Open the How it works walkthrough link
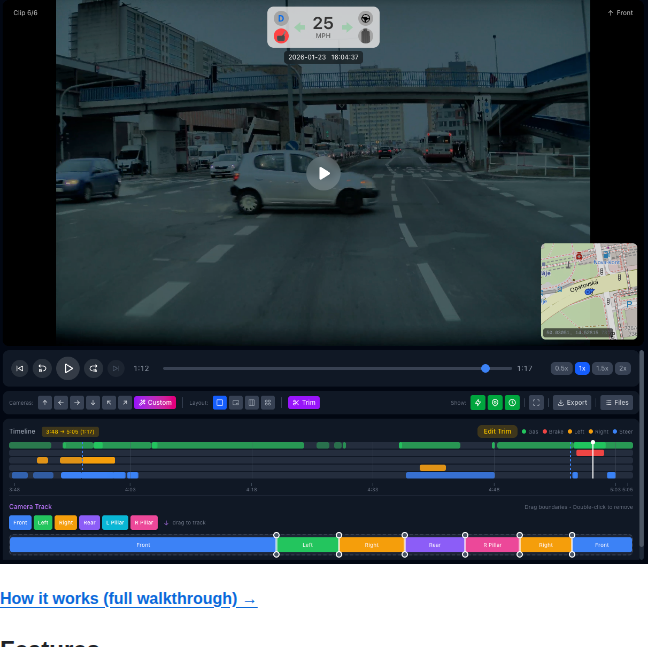The height and width of the screenshot is (647, 648). coord(129,599)
